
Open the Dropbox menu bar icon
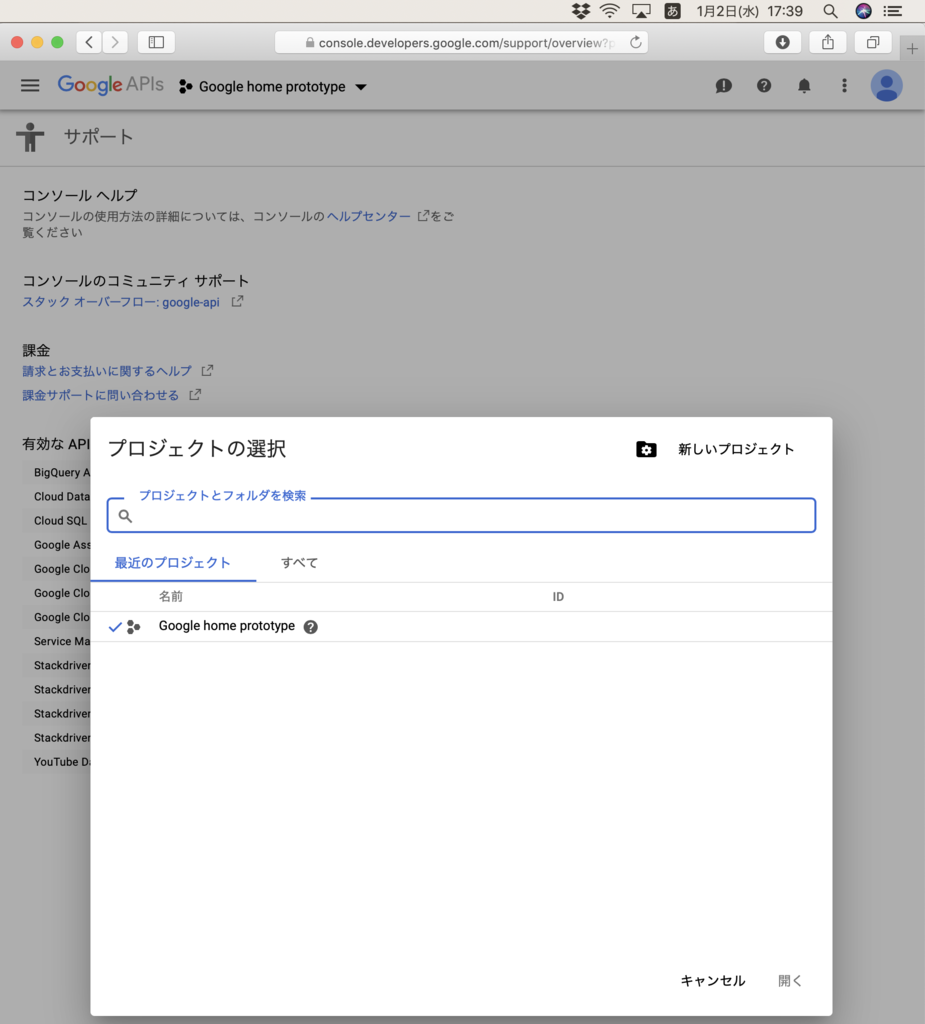click(579, 11)
